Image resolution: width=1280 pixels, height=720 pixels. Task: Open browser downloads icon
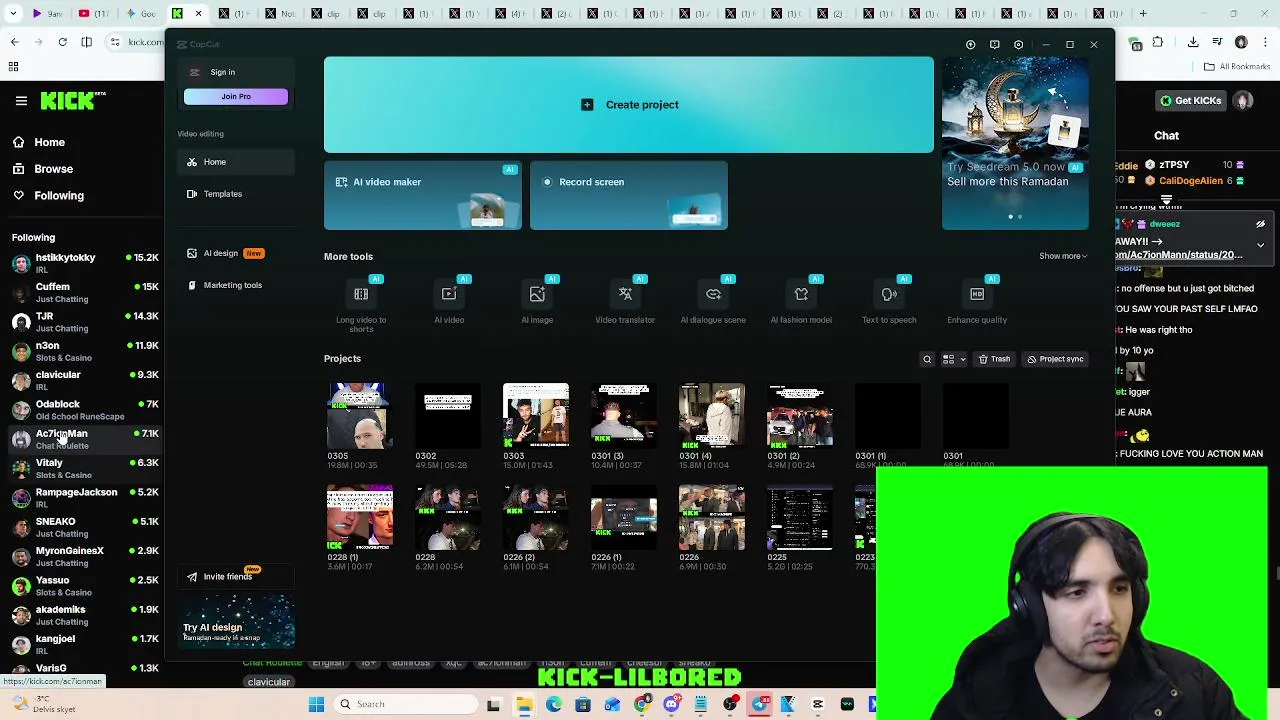point(1193,42)
